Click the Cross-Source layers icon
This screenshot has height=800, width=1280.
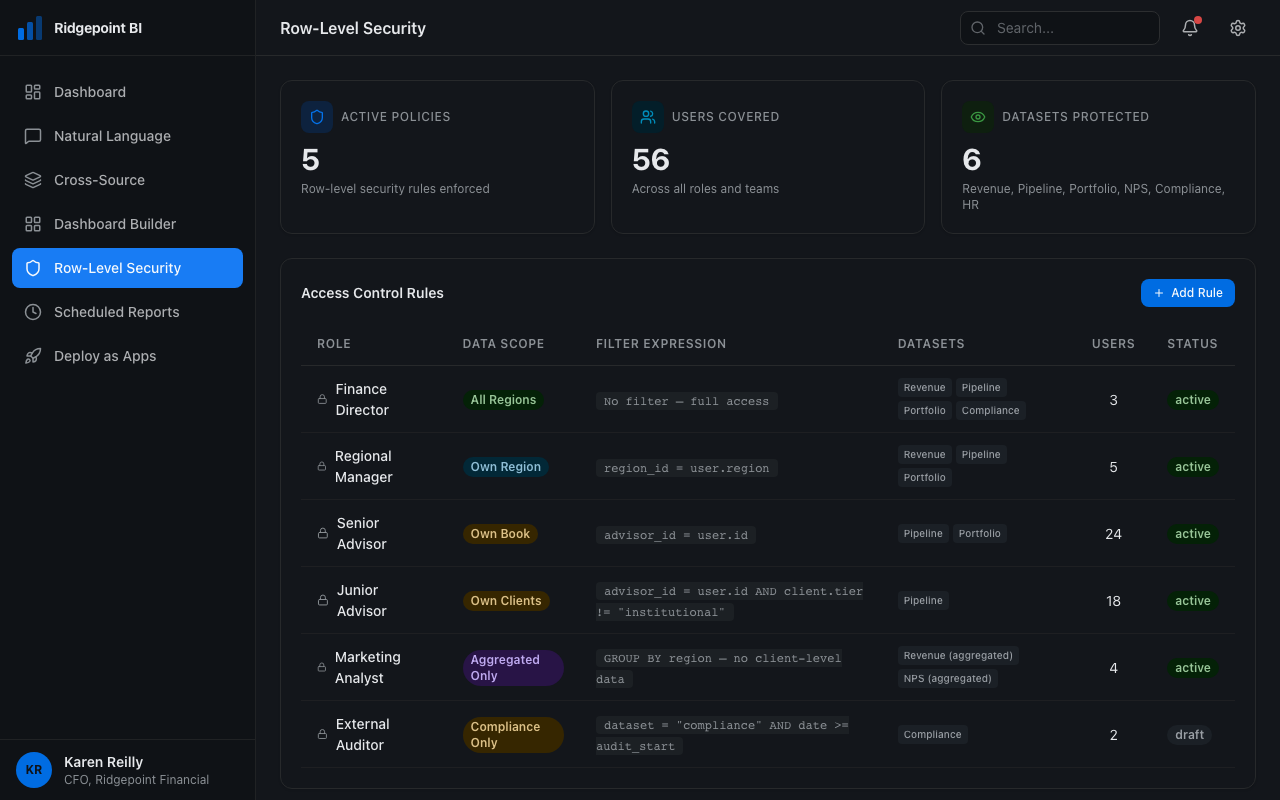(33, 180)
